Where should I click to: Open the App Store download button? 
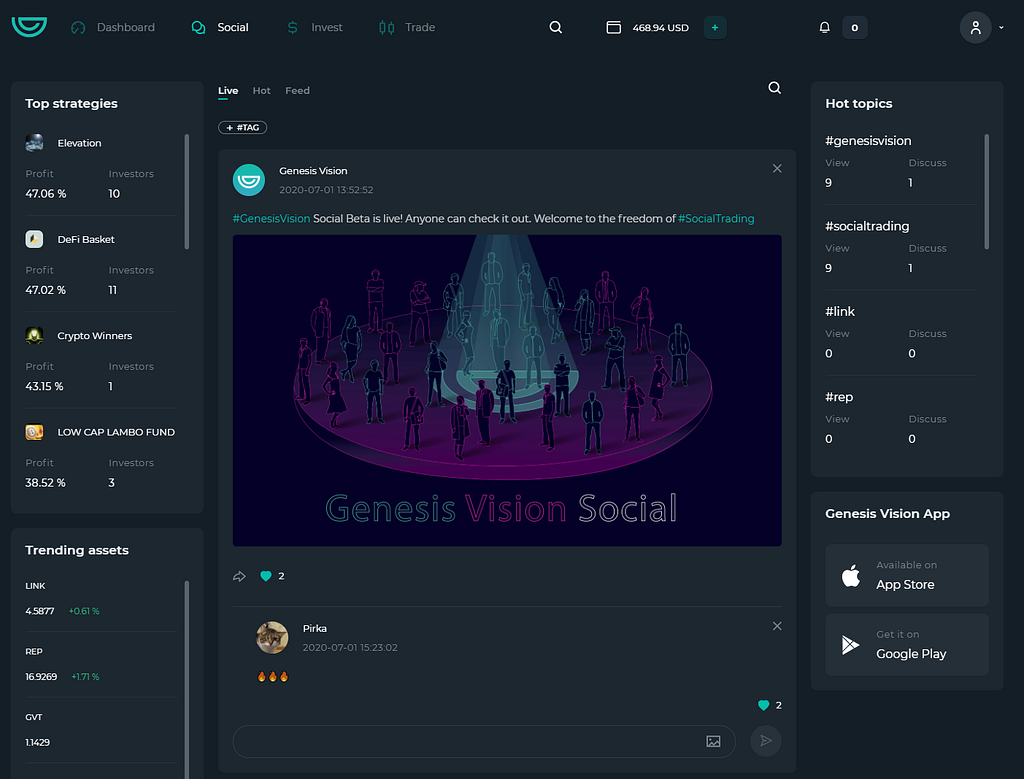coord(906,575)
